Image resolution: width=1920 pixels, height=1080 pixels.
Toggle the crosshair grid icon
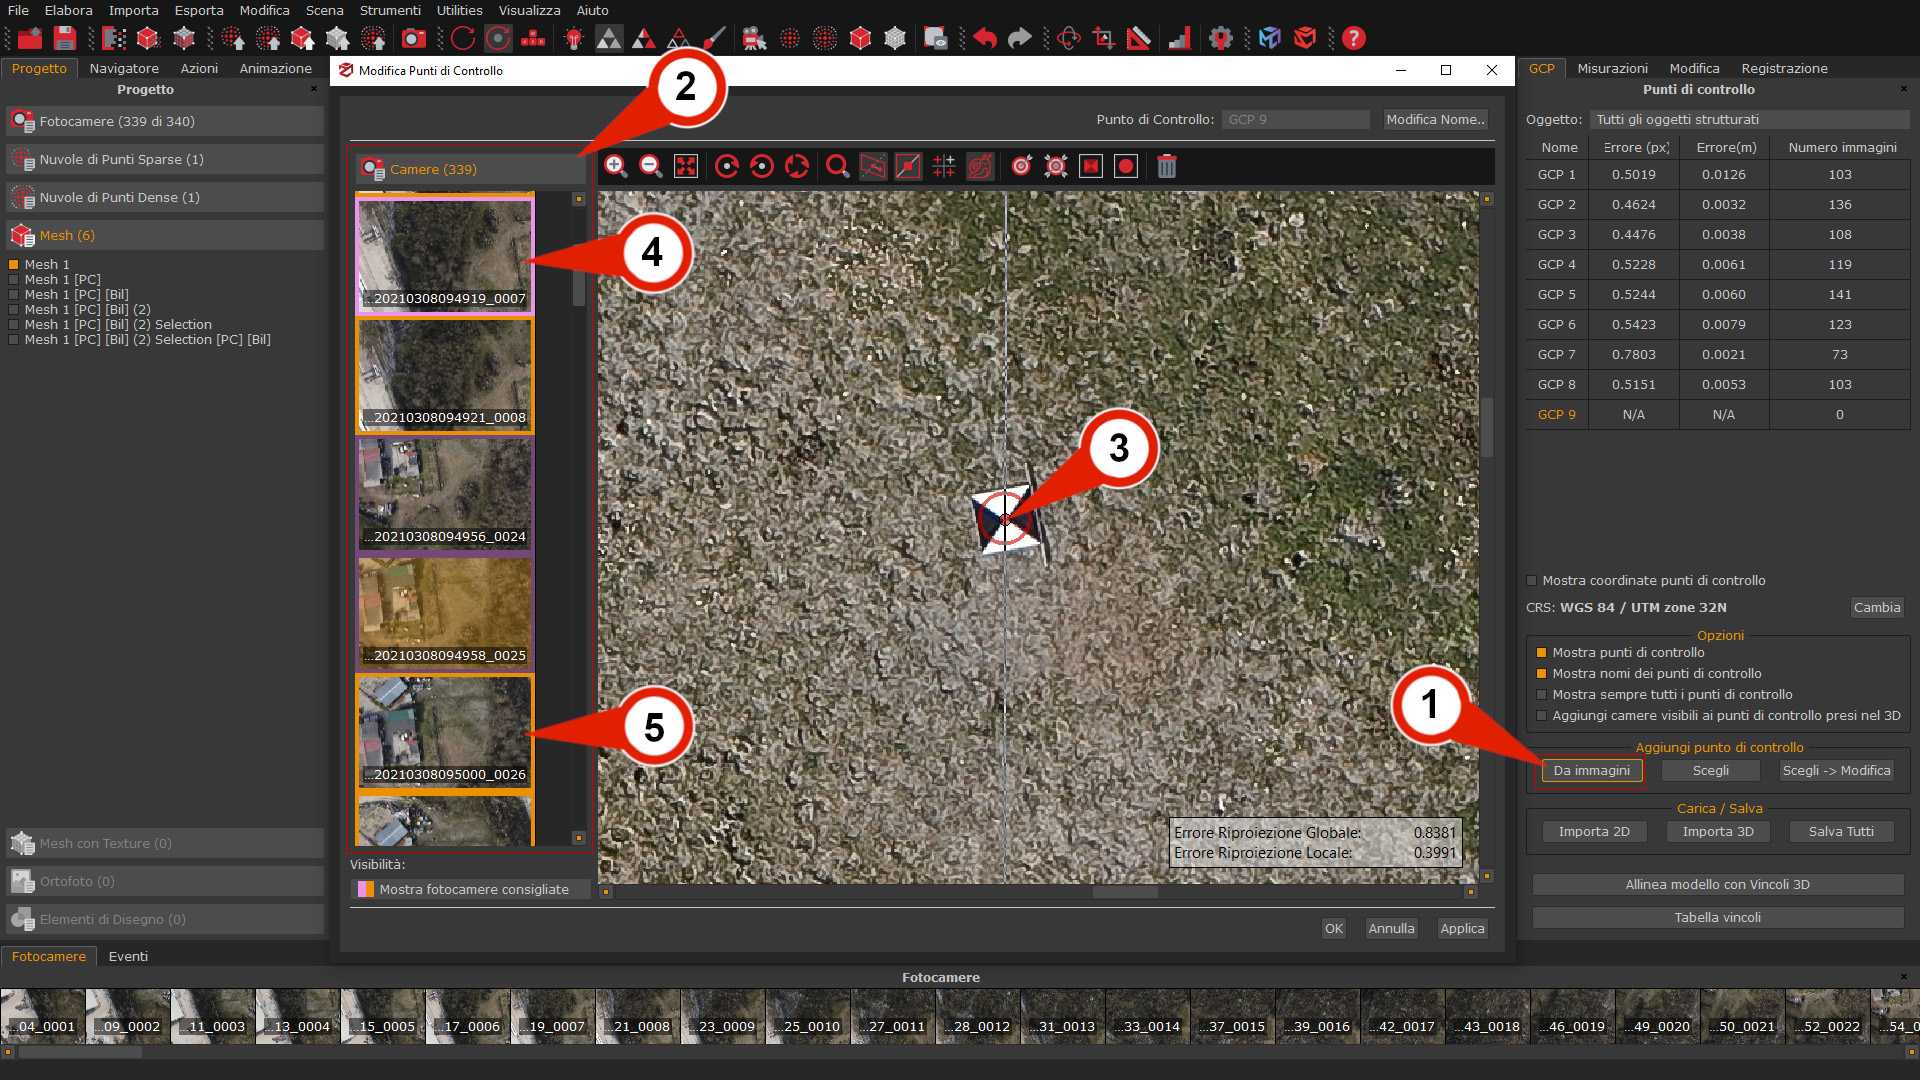click(943, 166)
